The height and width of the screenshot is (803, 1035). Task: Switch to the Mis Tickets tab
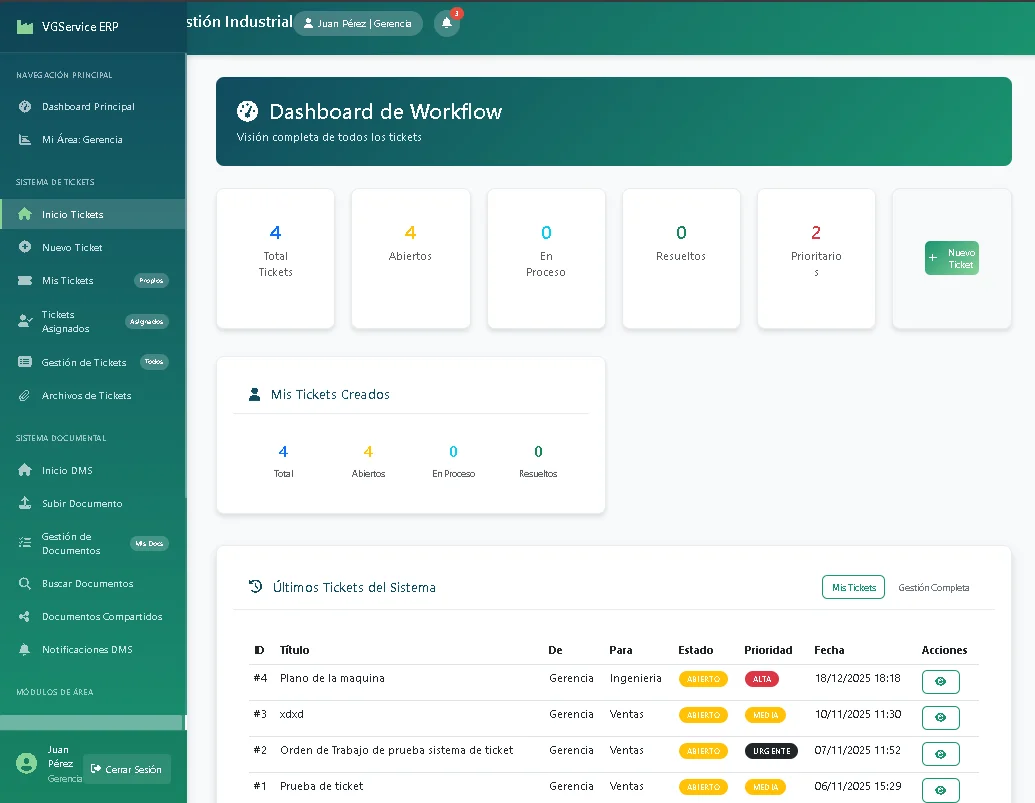click(852, 587)
